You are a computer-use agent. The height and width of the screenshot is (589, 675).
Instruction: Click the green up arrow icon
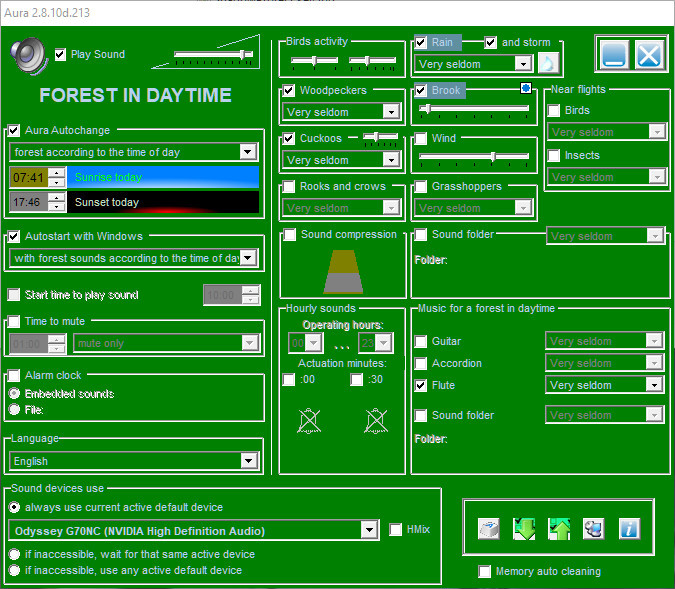(559, 529)
